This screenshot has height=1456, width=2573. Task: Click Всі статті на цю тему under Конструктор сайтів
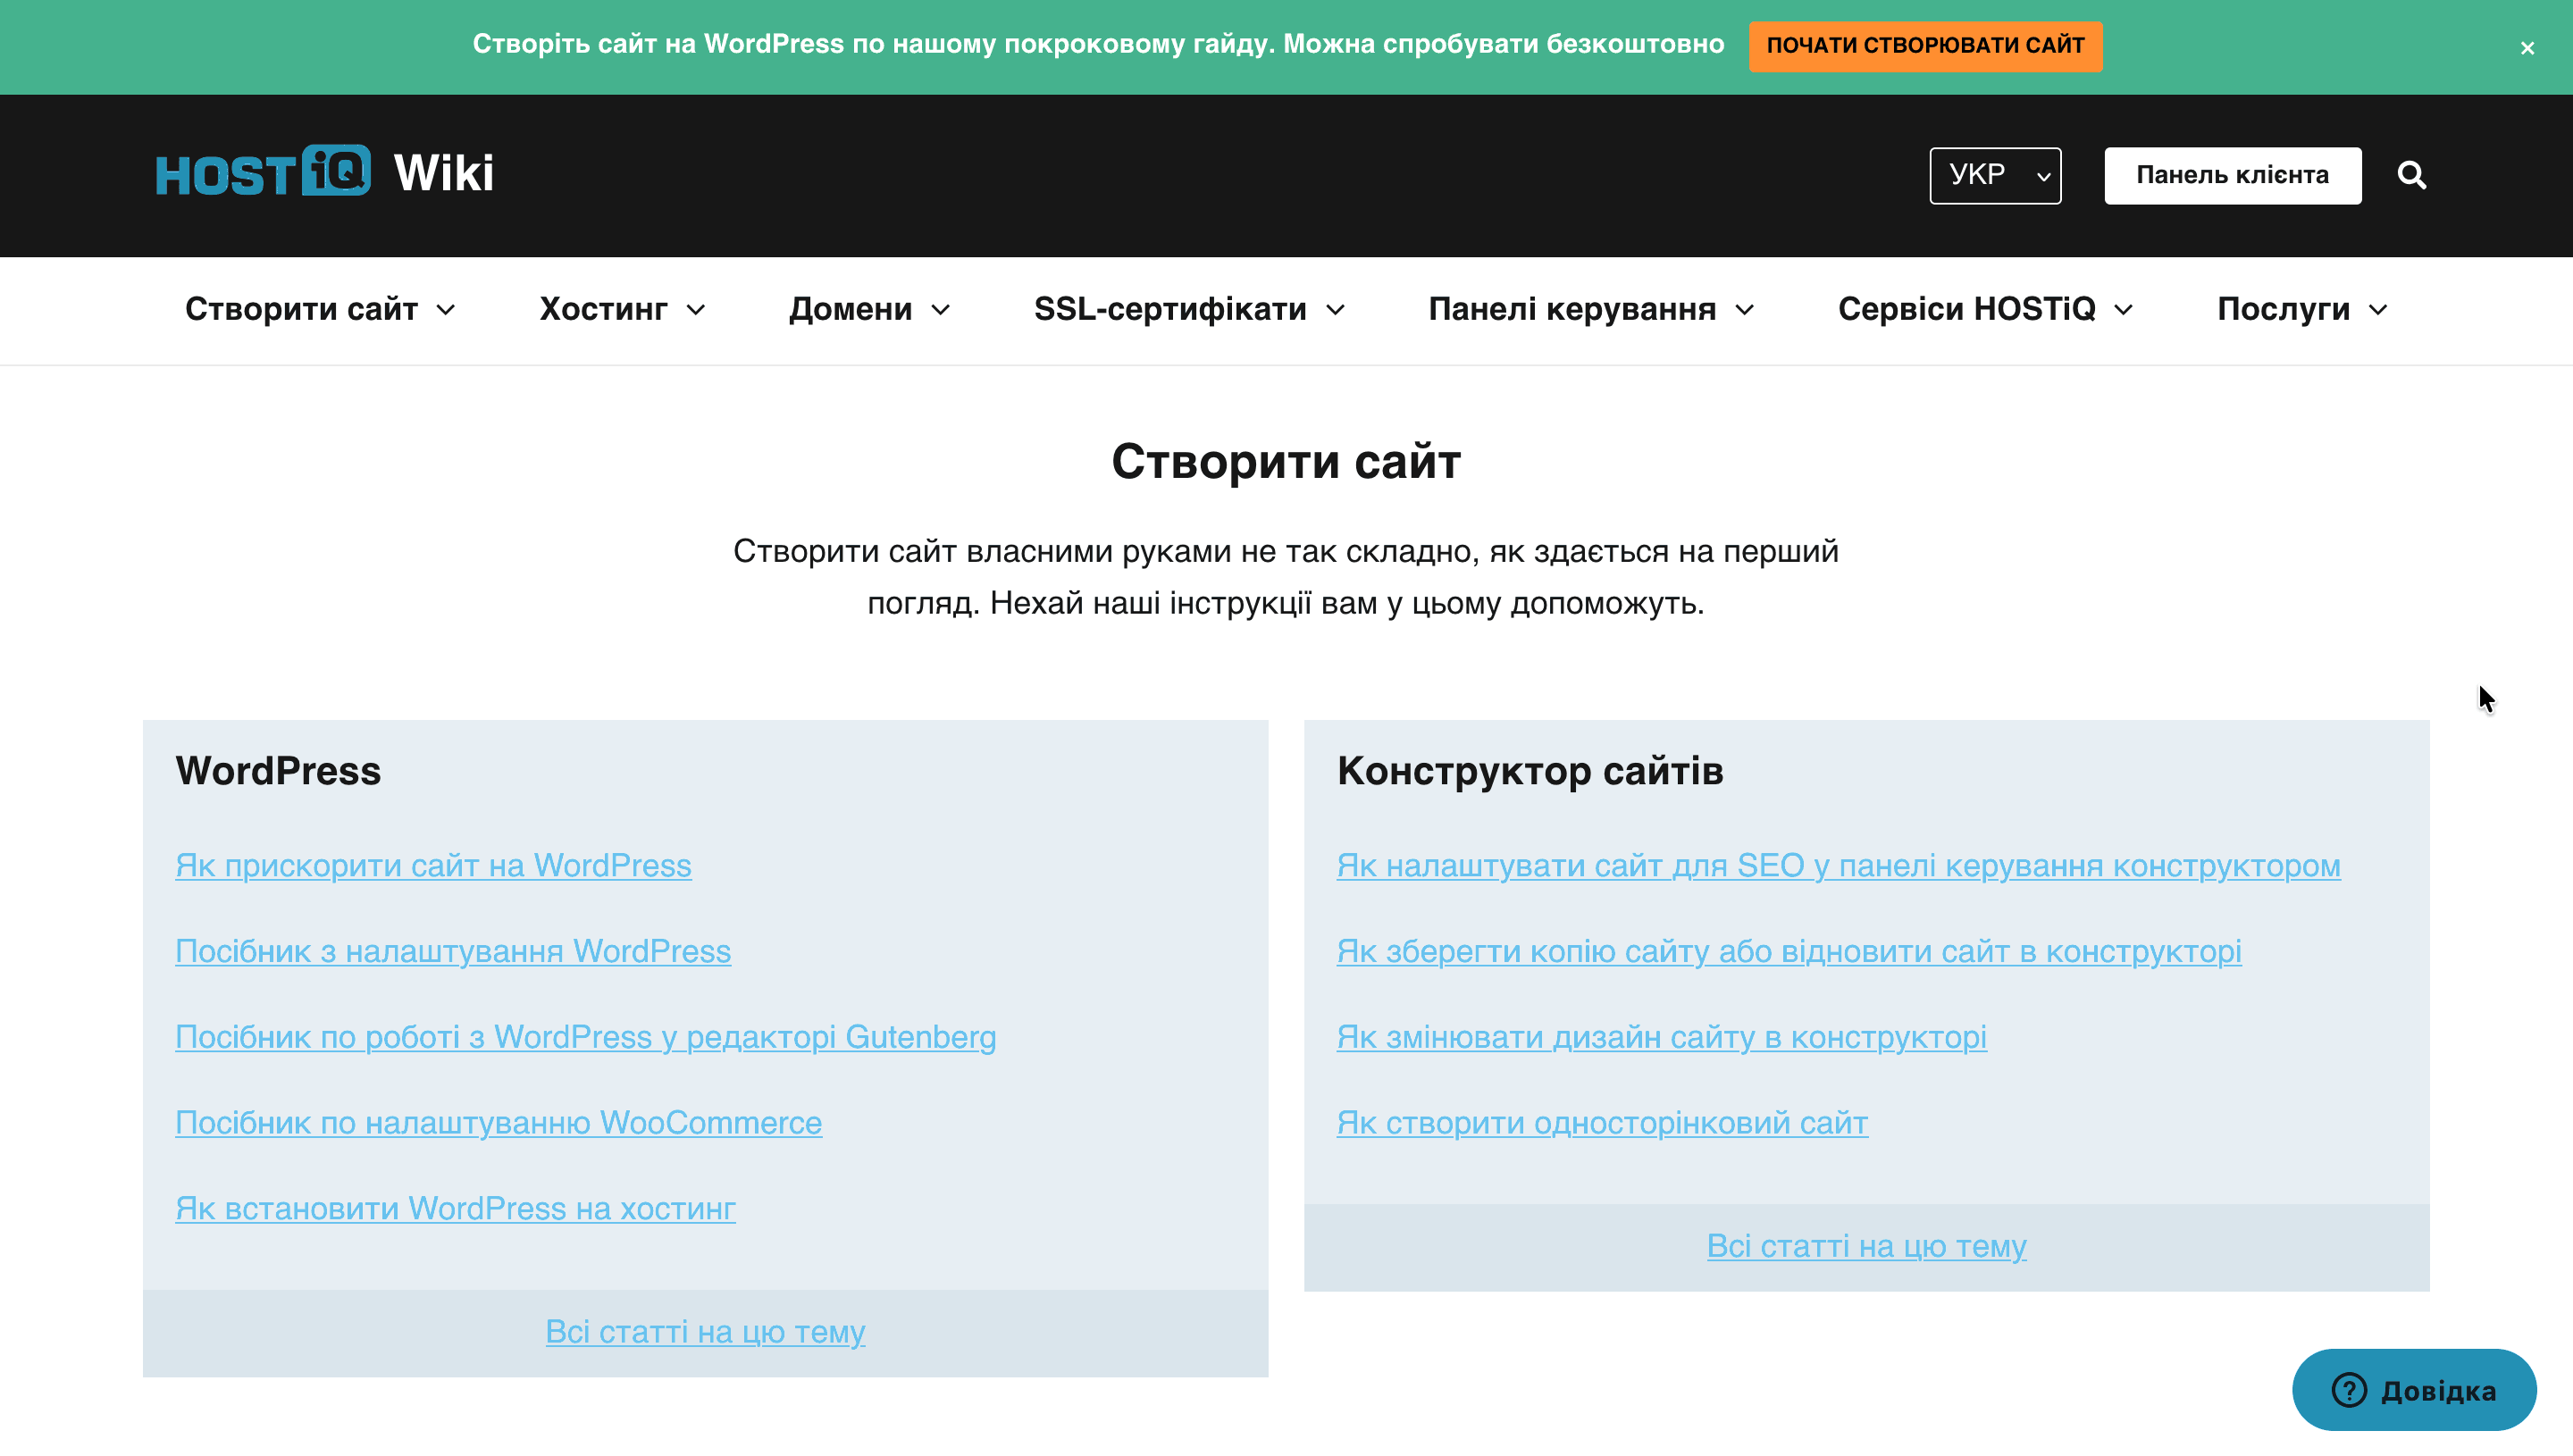point(1866,1245)
